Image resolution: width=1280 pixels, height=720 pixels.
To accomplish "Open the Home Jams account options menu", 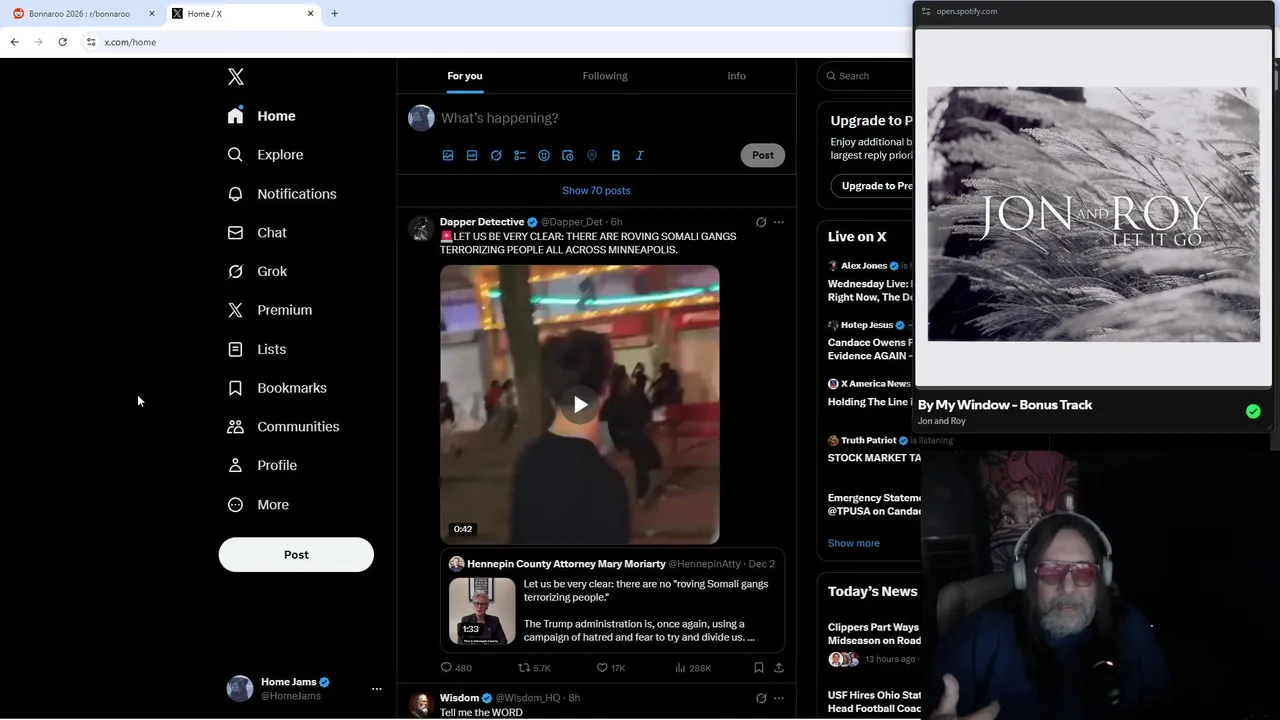I will click(x=377, y=689).
